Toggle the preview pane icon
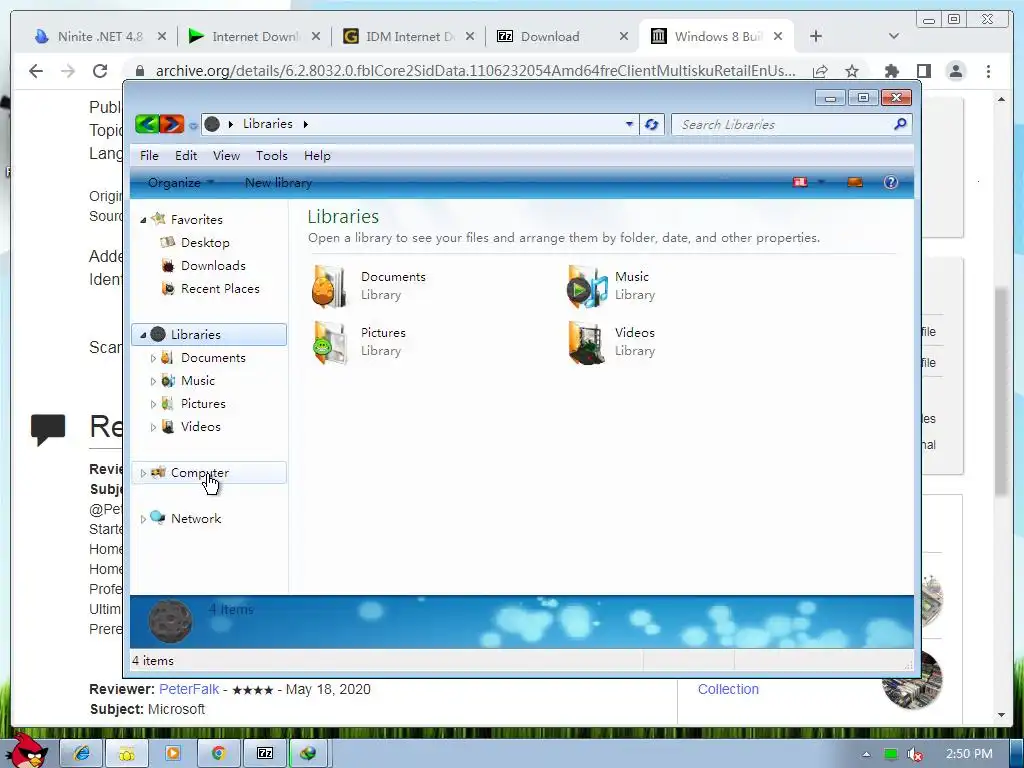Image resolution: width=1024 pixels, height=768 pixels. [x=855, y=182]
